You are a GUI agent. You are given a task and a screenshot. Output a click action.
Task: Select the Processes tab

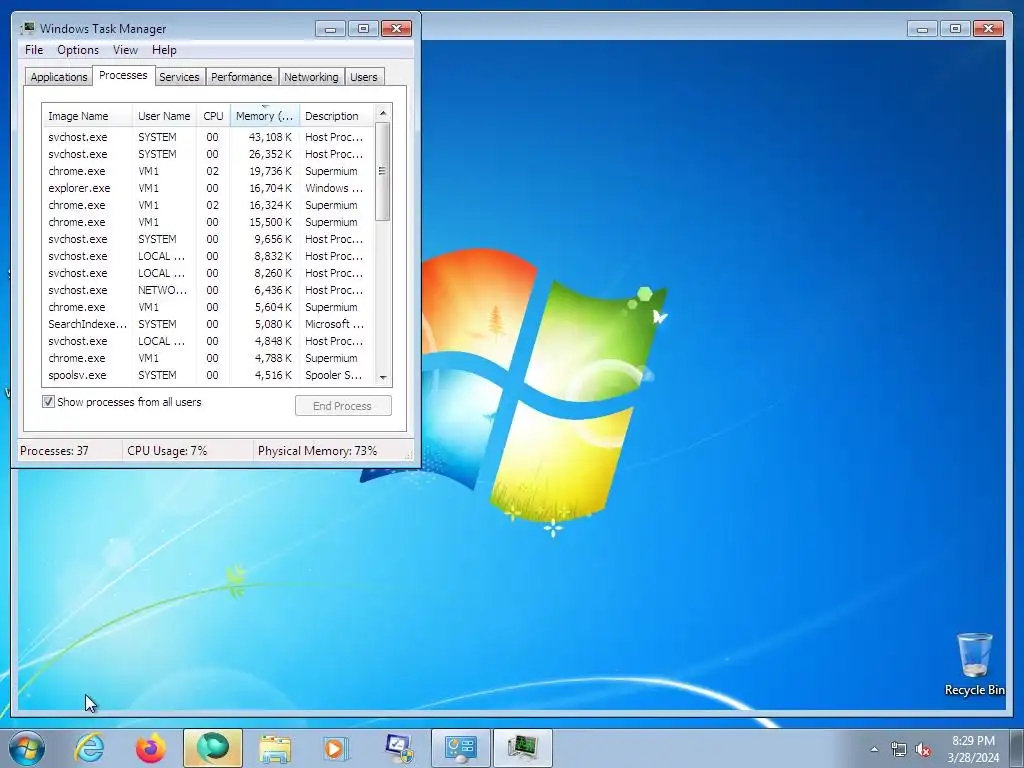point(123,75)
